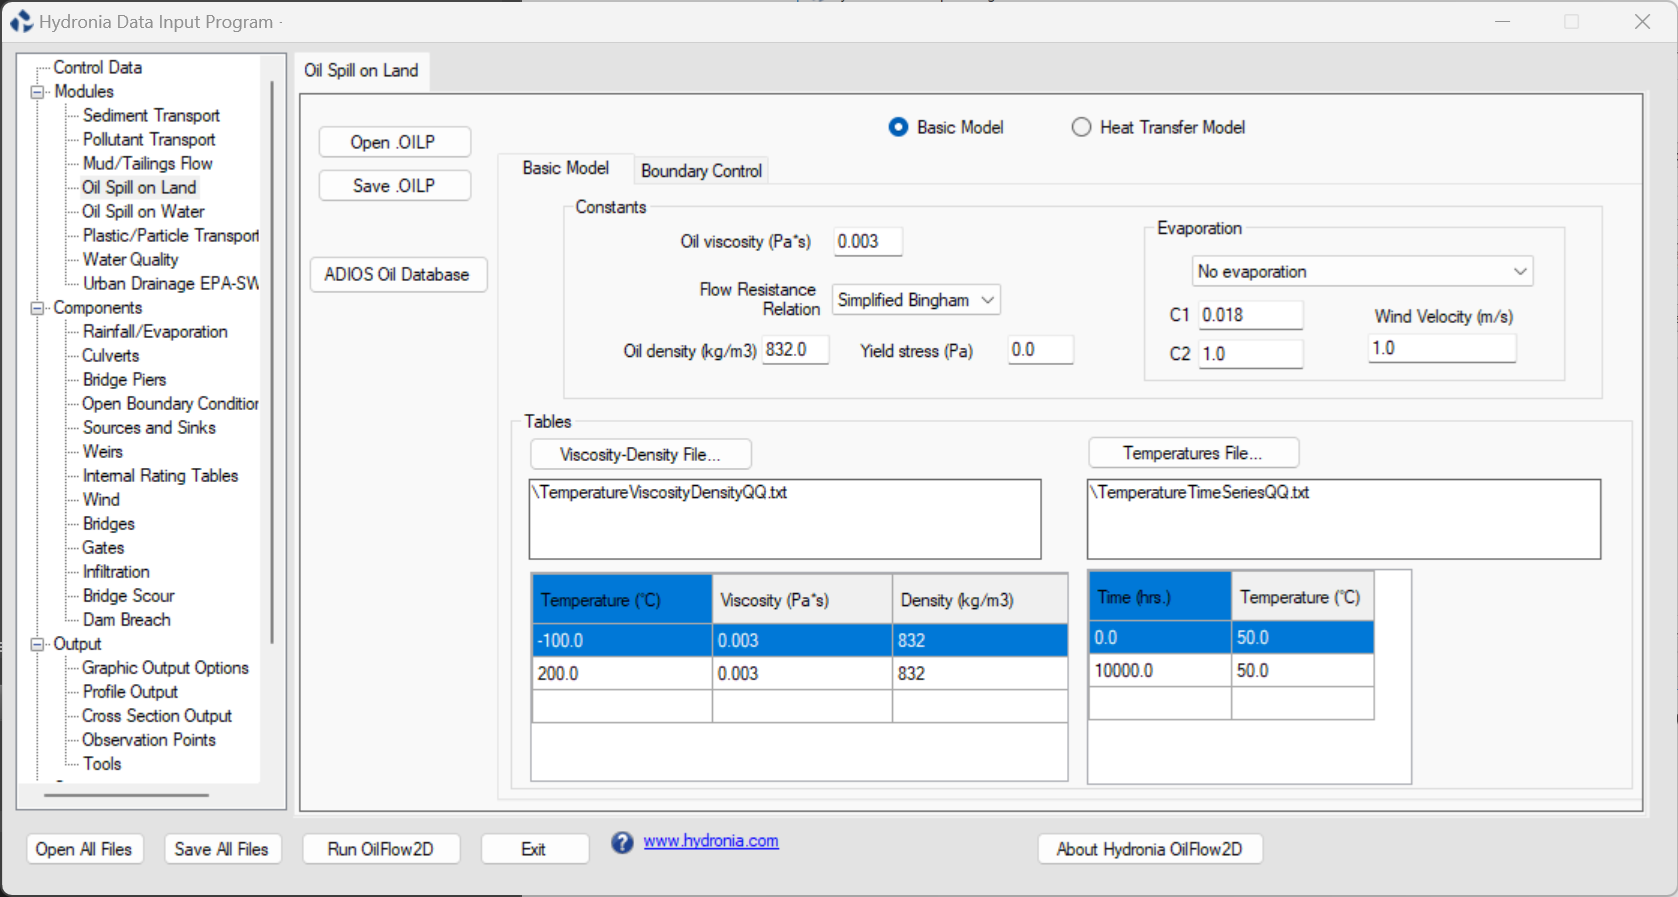This screenshot has height=897, width=1678.
Task: Click the C1 evaporation constant field
Action: click(x=1250, y=315)
